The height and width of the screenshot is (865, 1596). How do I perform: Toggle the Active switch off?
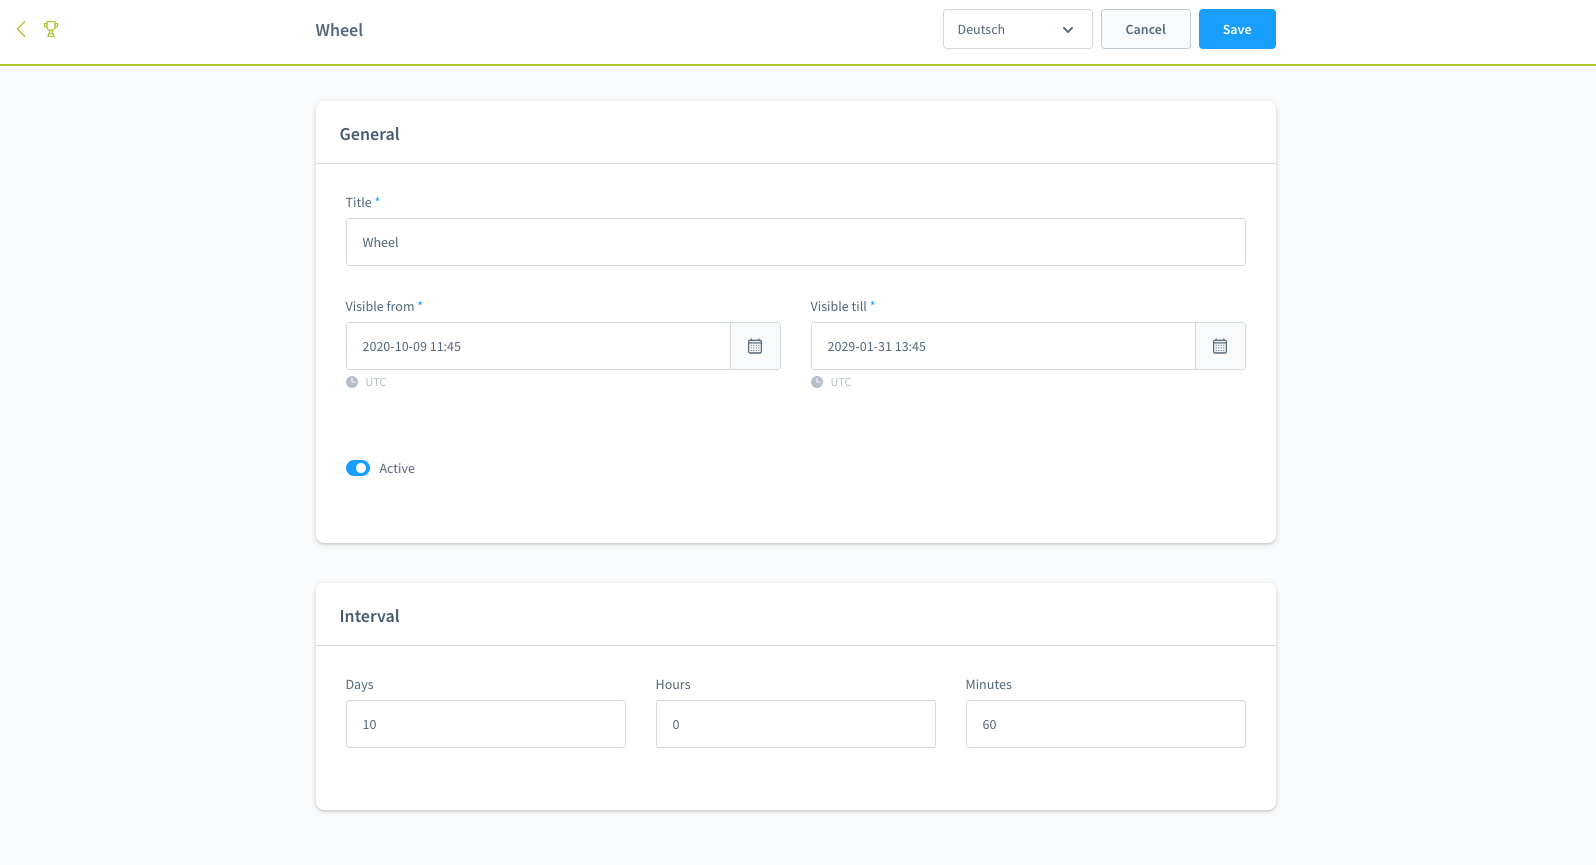pyautogui.click(x=358, y=468)
